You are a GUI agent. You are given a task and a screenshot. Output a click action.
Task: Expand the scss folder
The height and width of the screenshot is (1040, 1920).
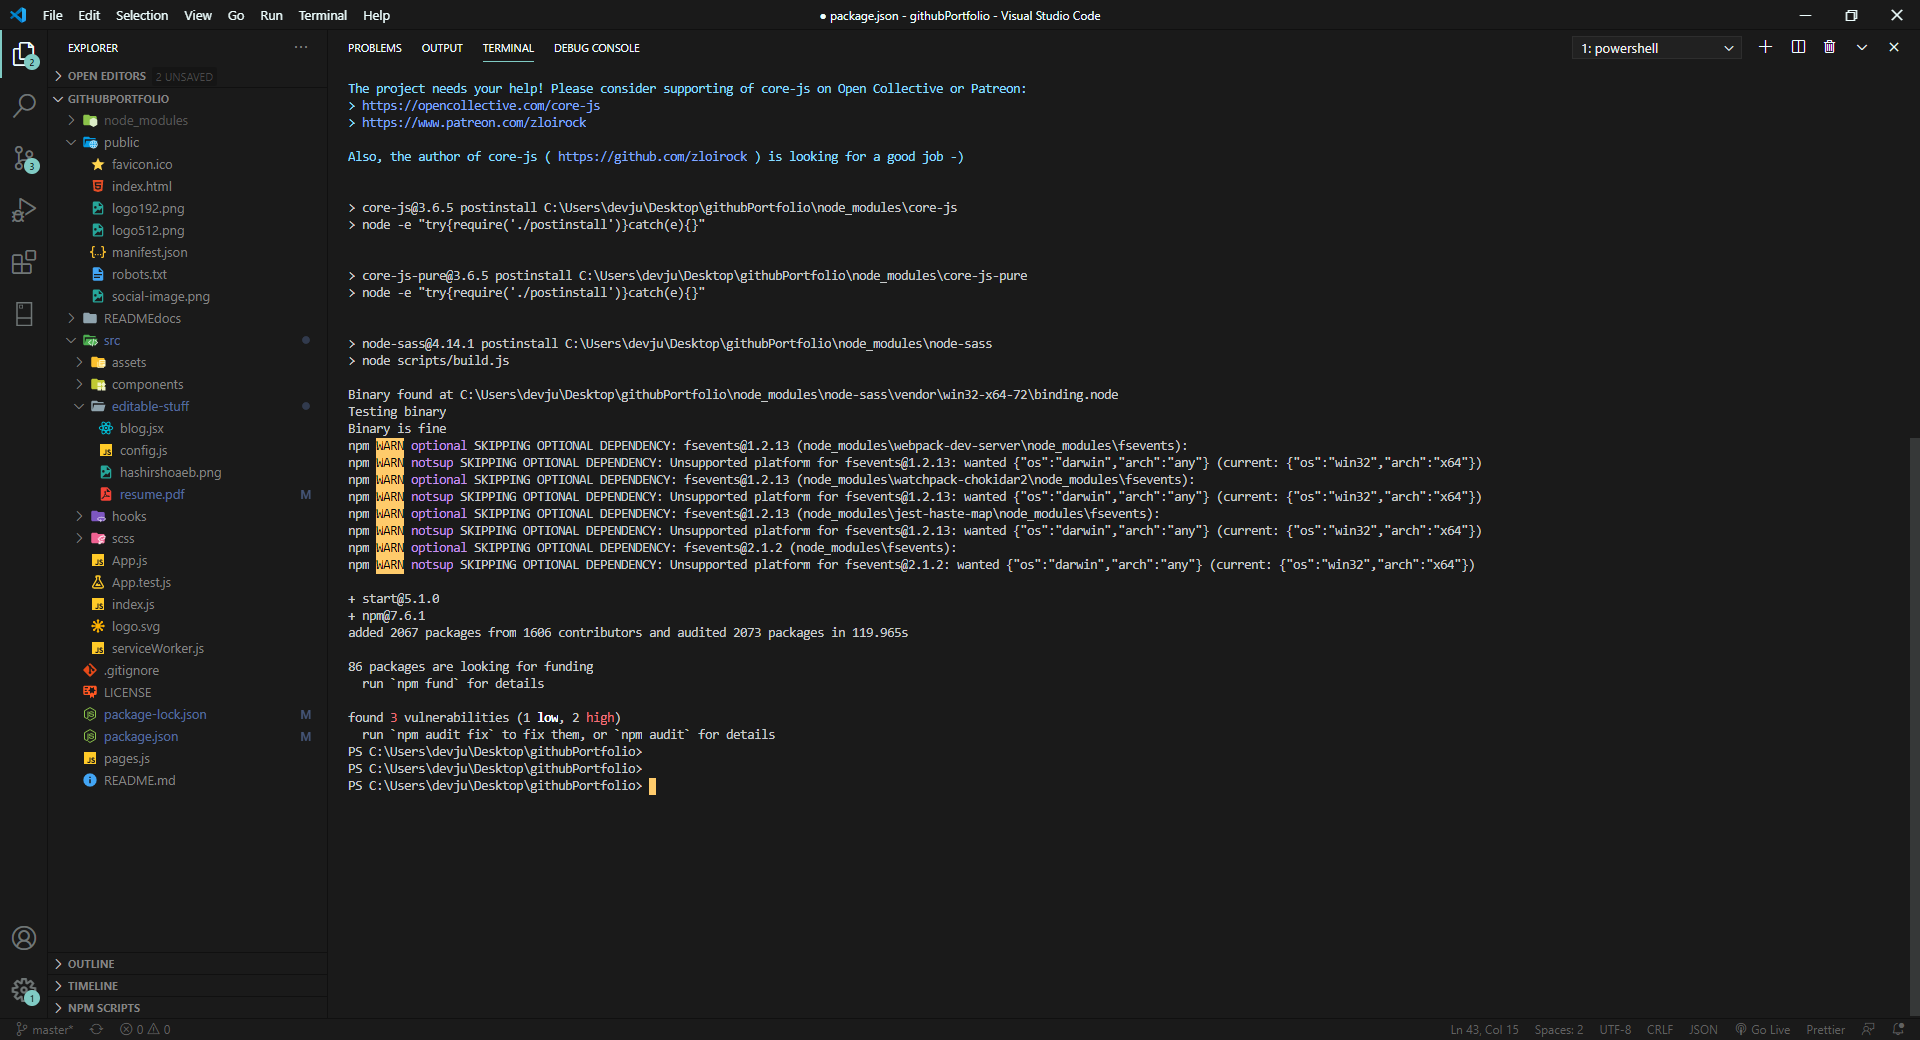(188, 538)
